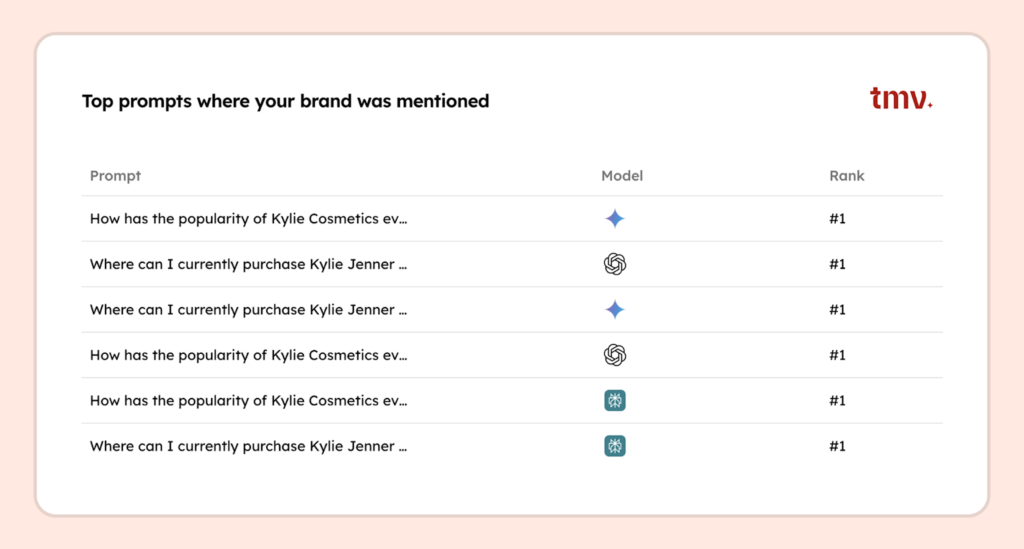1024x549 pixels.
Task: Click the #1 rank in the first row
Action: [837, 219]
